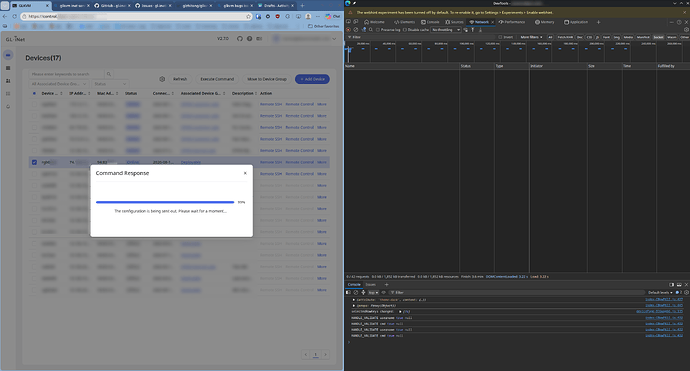Viewport: 690px width, 371px height.
Task: Toggle the Preserve log checkbox
Action: tap(378, 30)
